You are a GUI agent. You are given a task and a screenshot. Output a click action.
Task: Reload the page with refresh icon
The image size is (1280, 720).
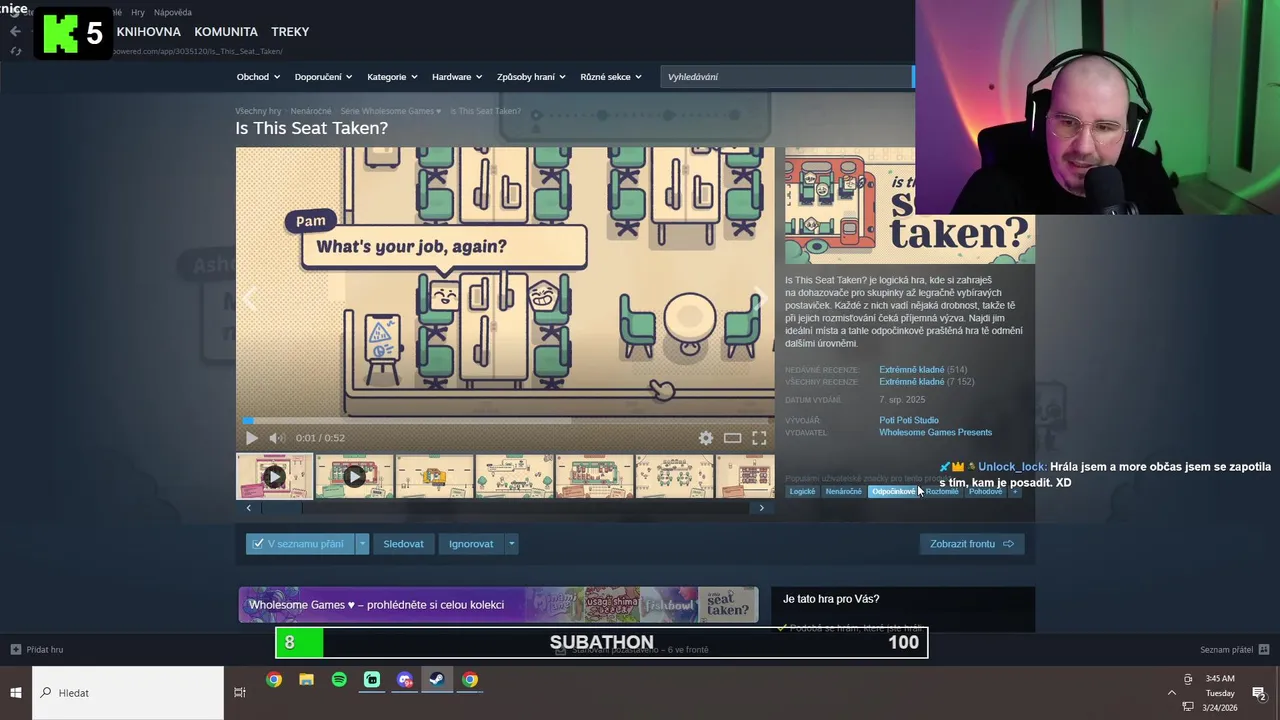[15, 51]
